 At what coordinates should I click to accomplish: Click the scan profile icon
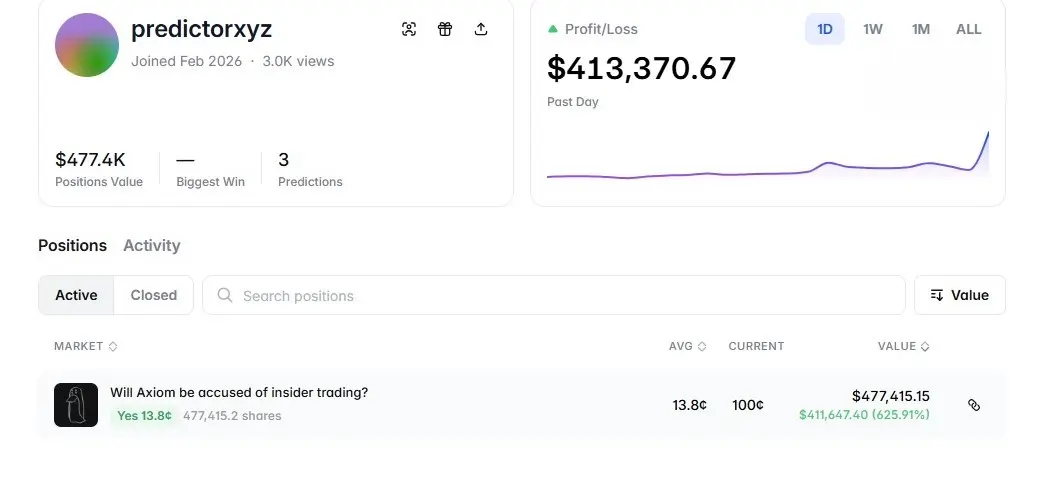click(409, 29)
